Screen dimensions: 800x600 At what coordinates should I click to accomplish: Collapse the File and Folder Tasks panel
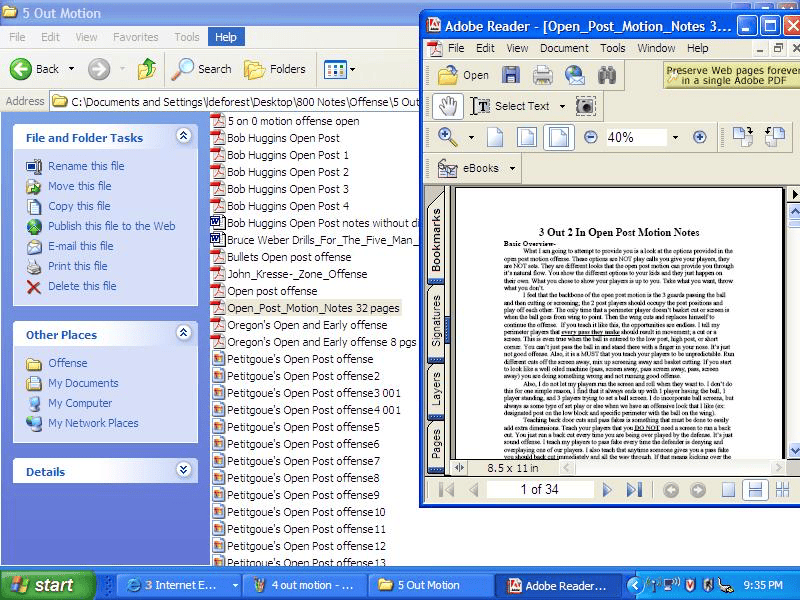tap(184, 136)
